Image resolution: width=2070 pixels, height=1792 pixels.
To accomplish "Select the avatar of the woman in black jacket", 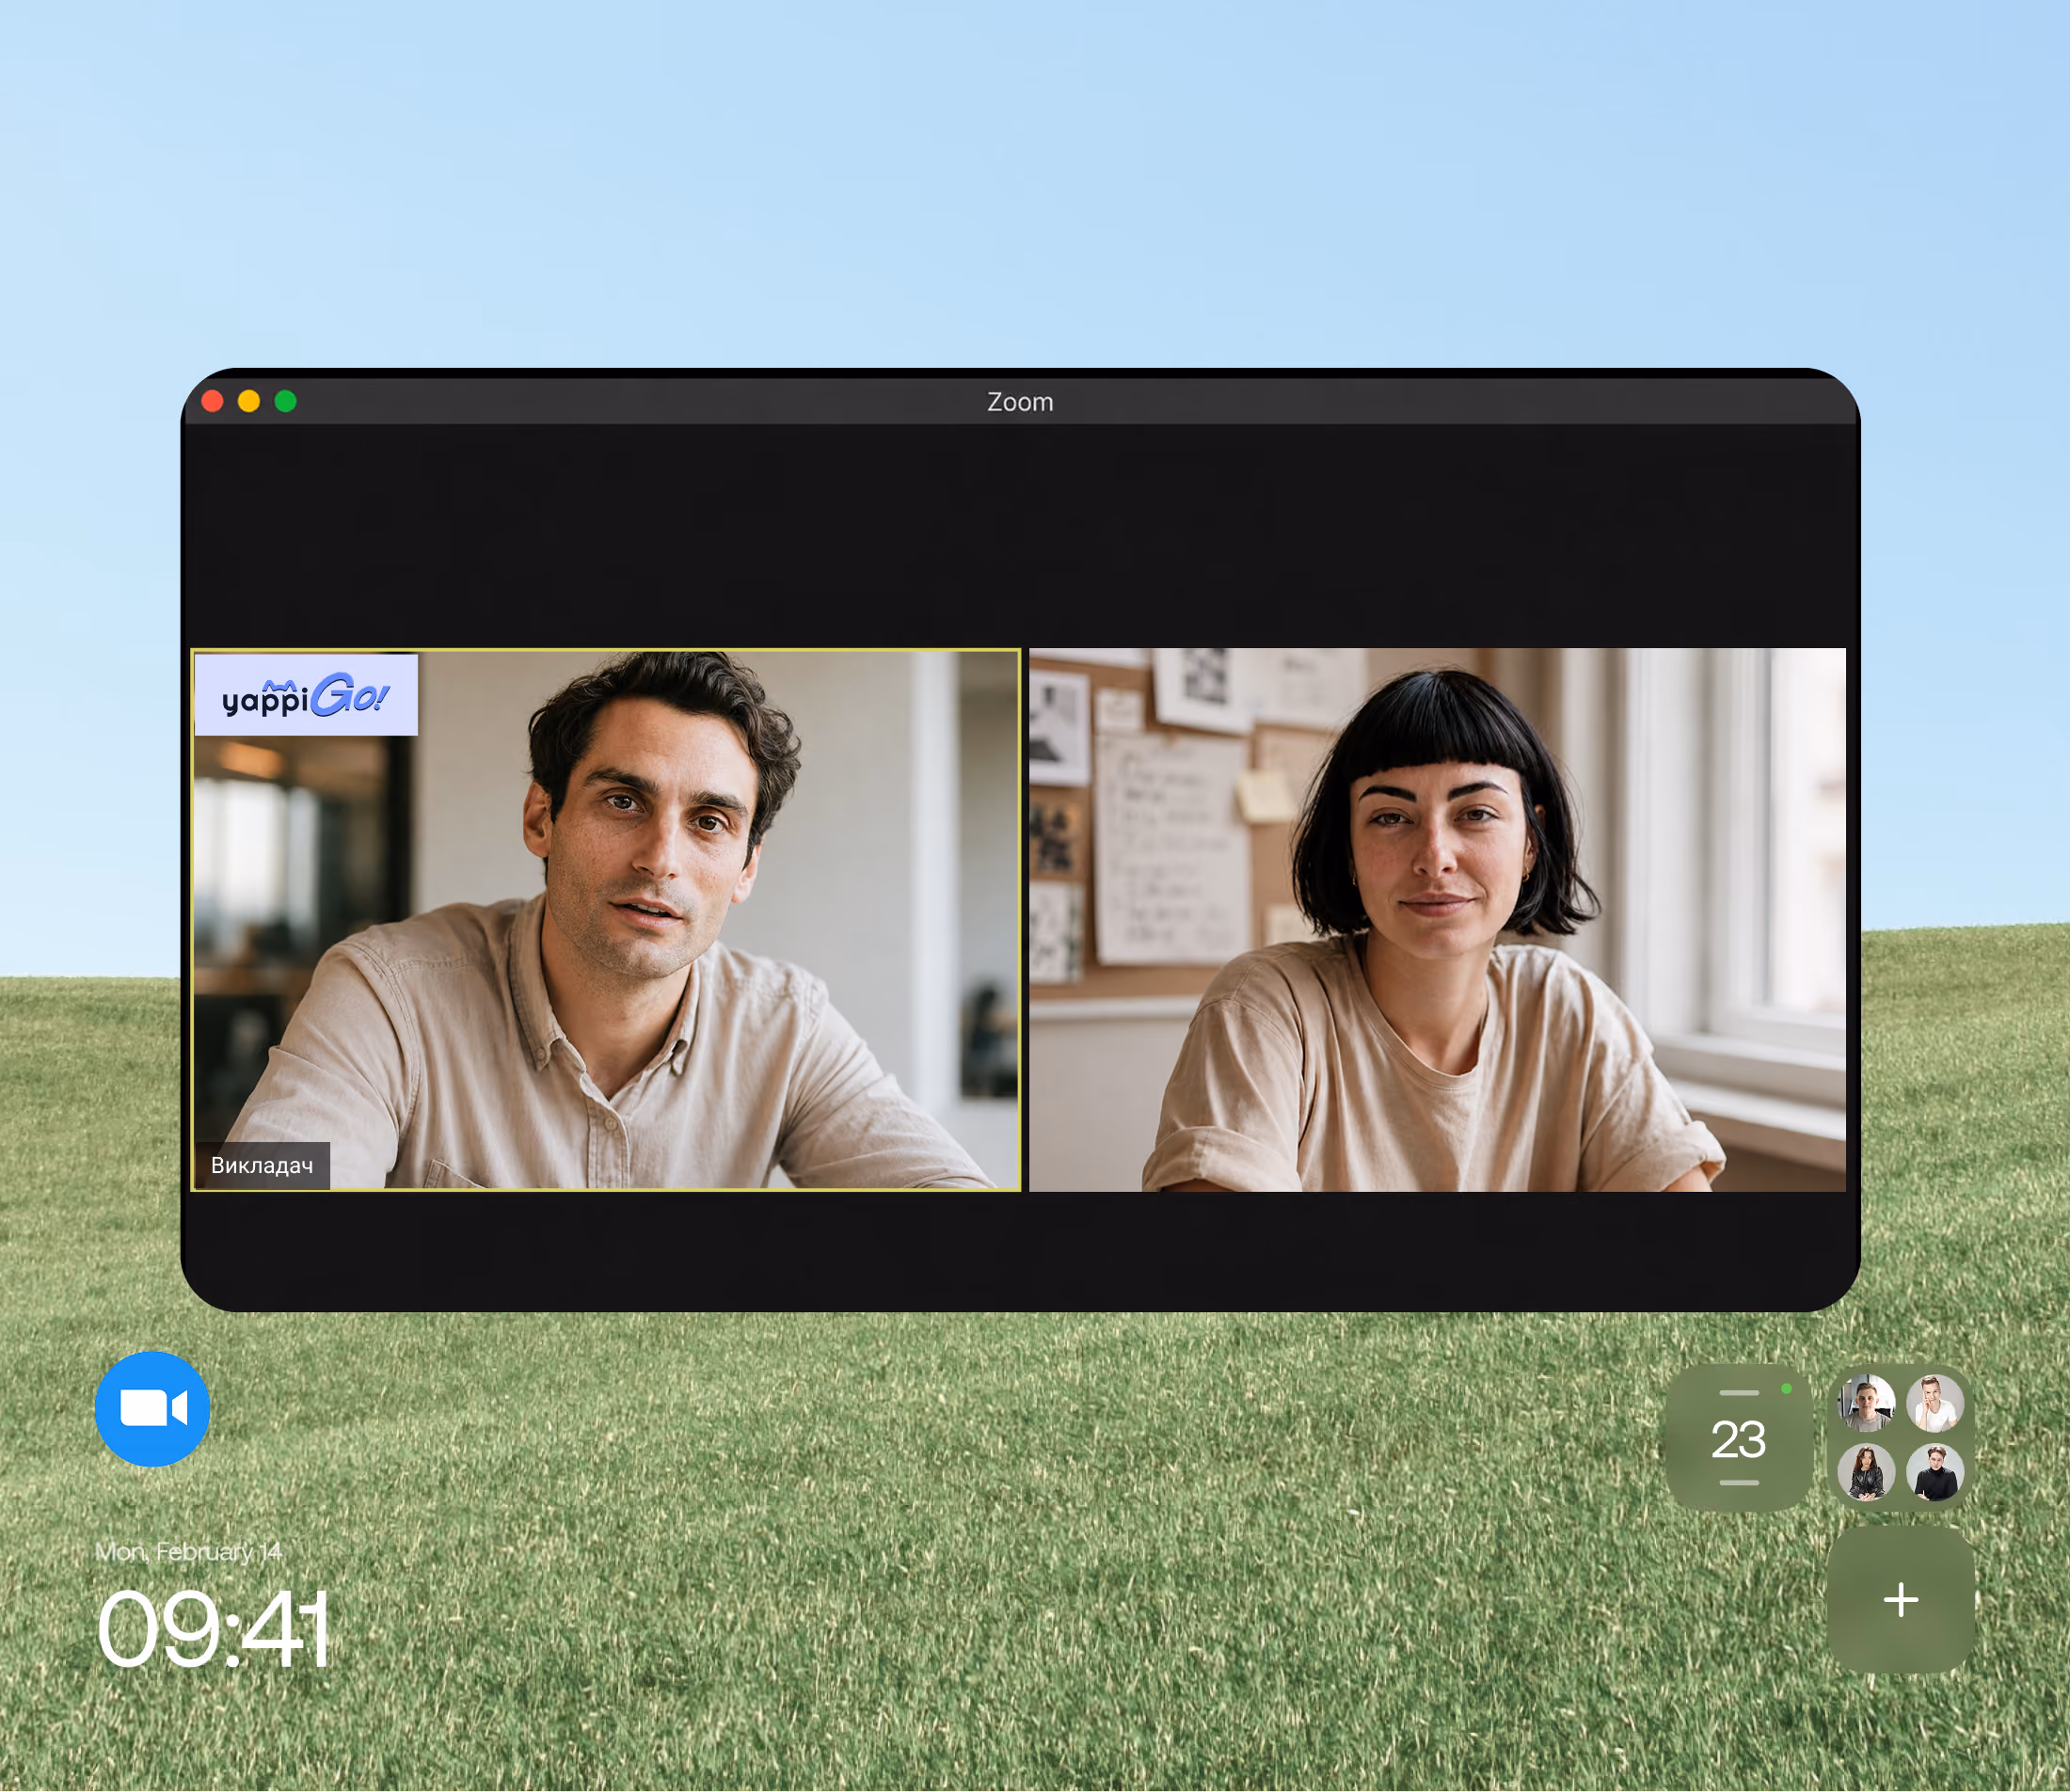I will [1866, 1472].
